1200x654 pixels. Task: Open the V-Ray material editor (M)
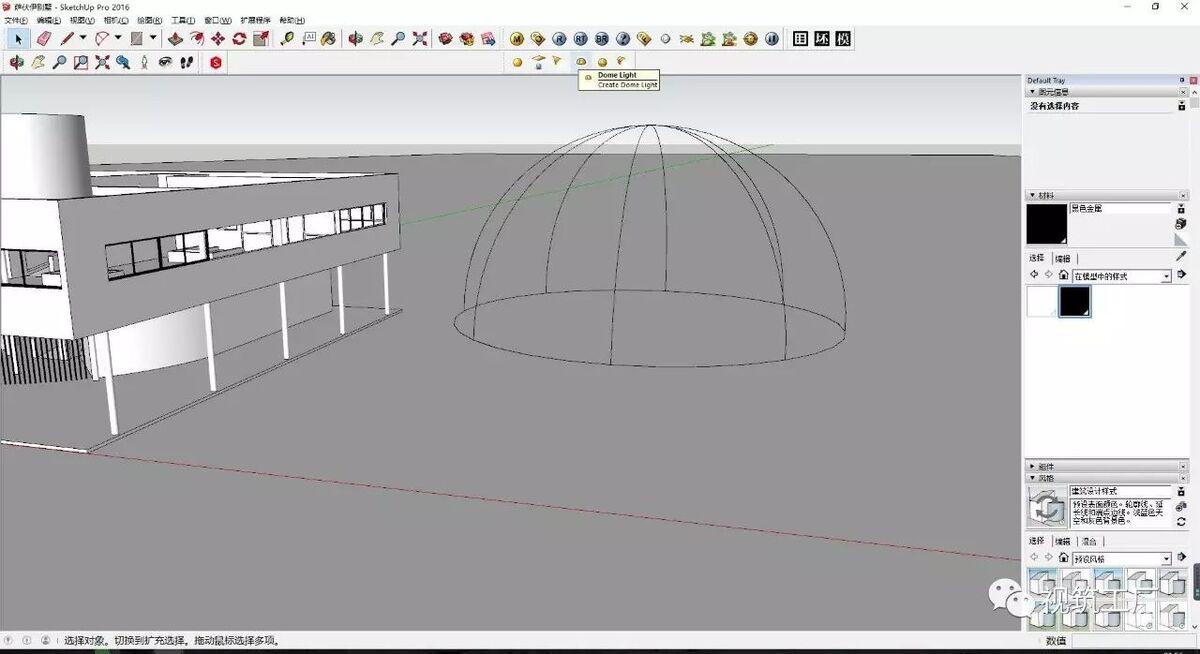point(517,39)
